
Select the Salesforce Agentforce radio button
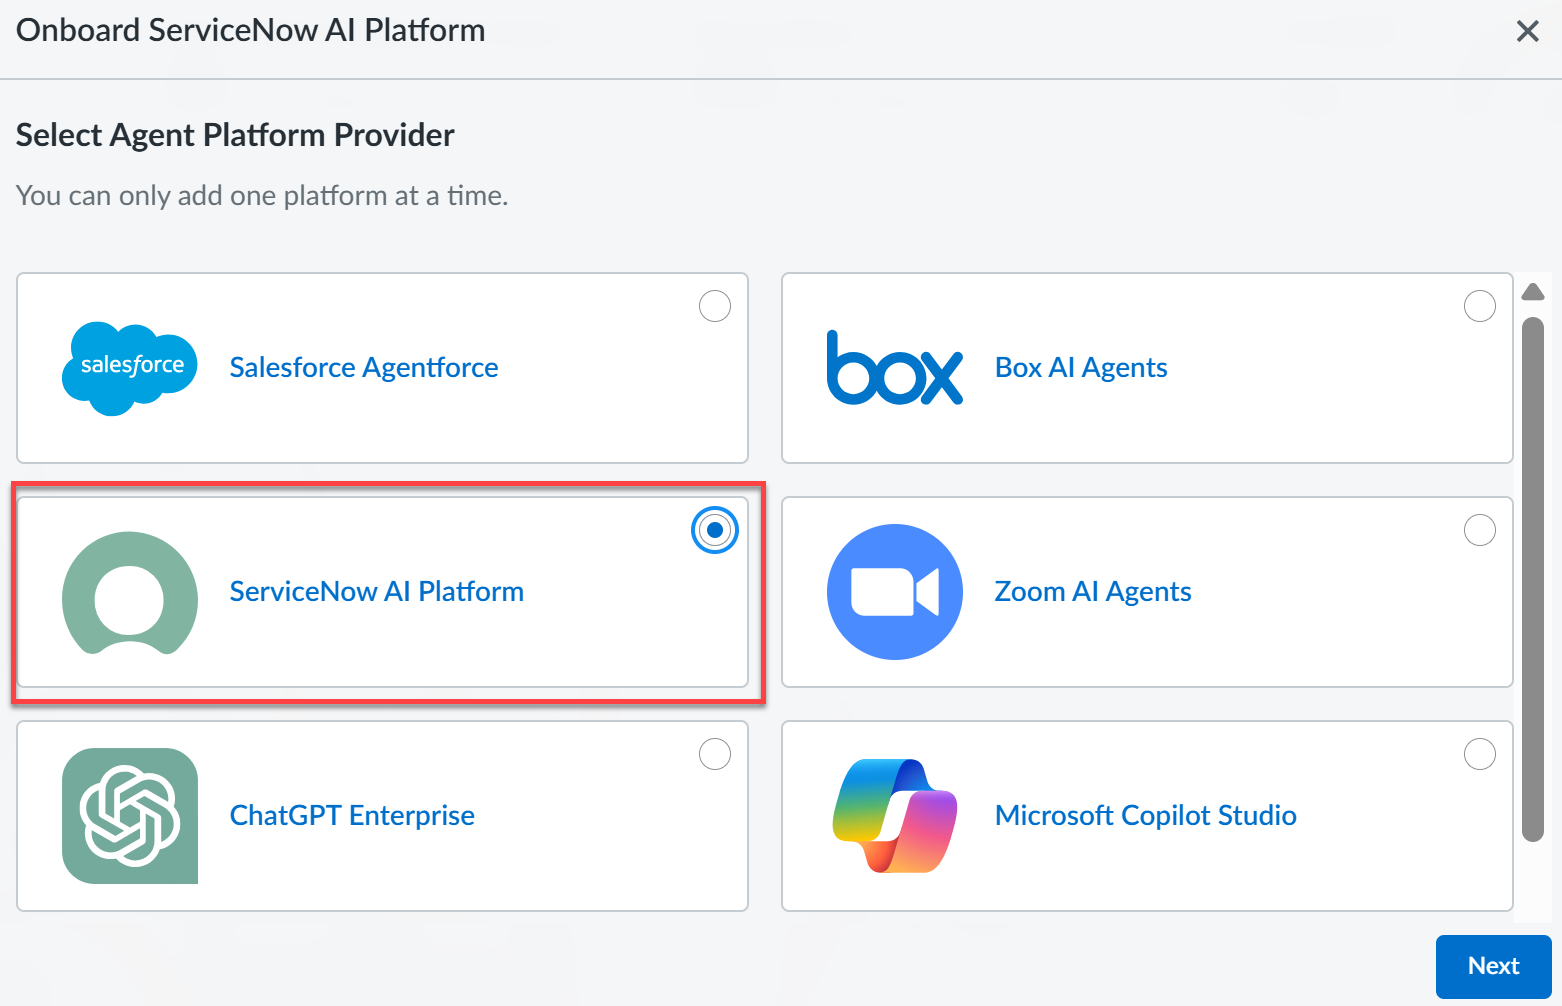coord(715,306)
